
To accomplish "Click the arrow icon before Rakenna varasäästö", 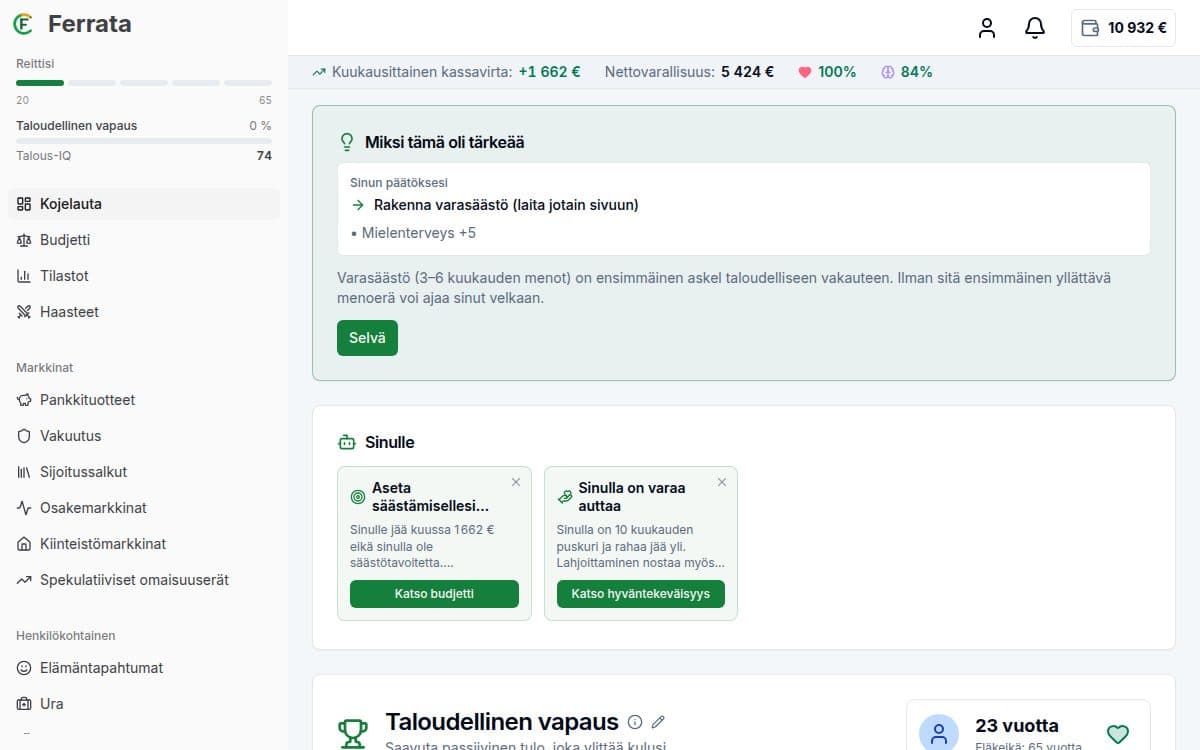I will 358,205.
